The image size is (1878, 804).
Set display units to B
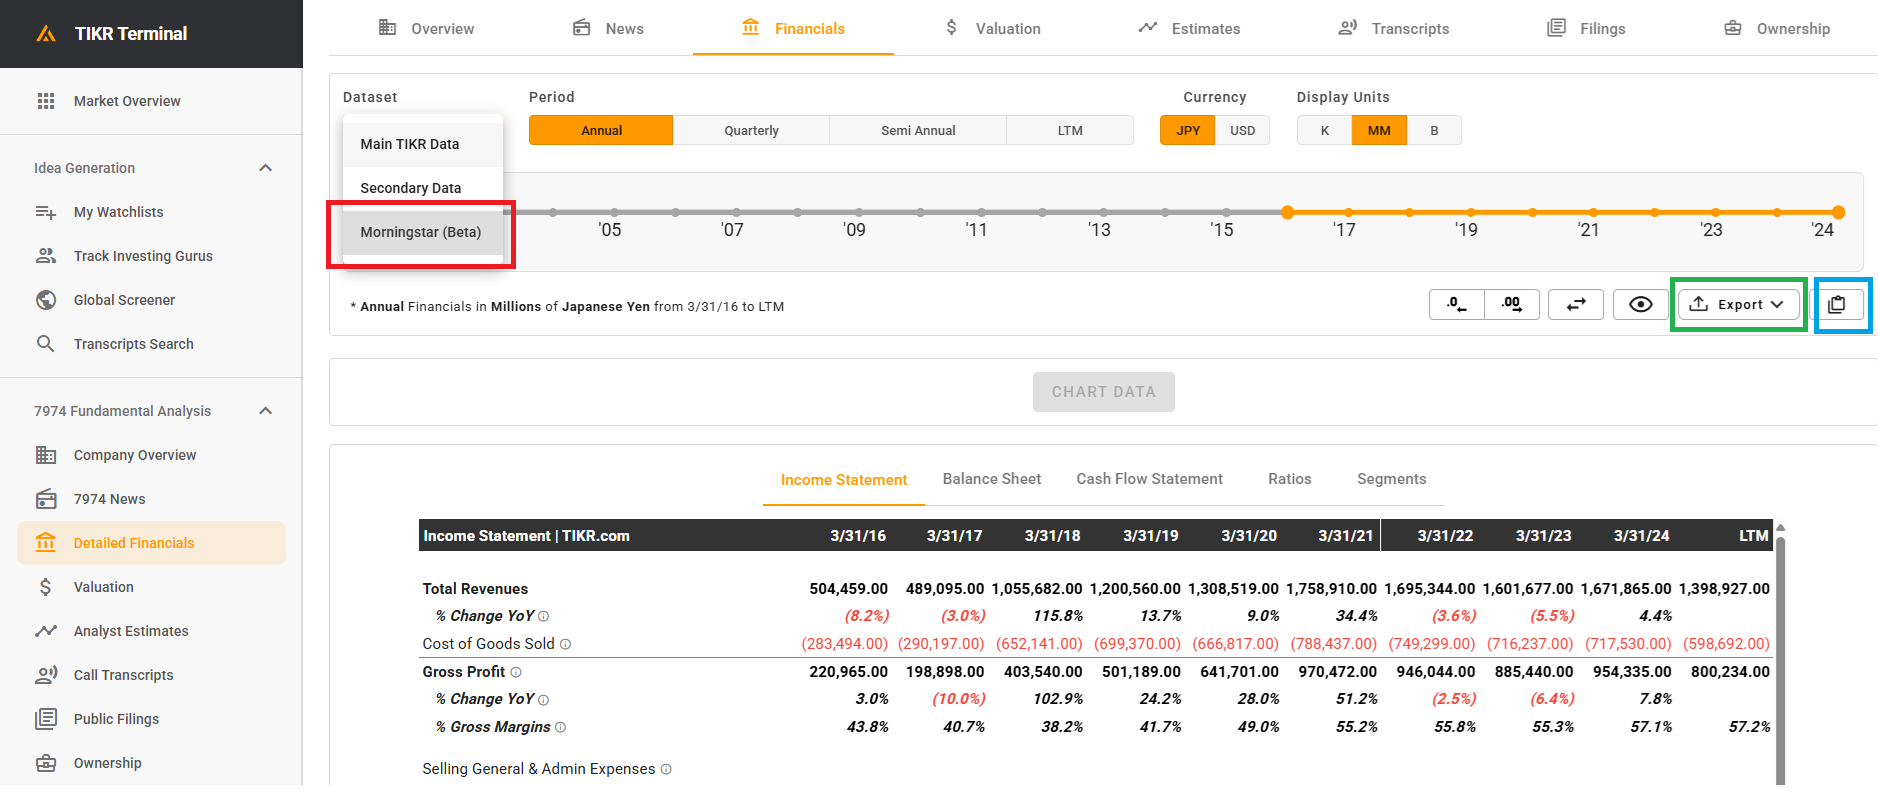pyautogui.click(x=1434, y=131)
